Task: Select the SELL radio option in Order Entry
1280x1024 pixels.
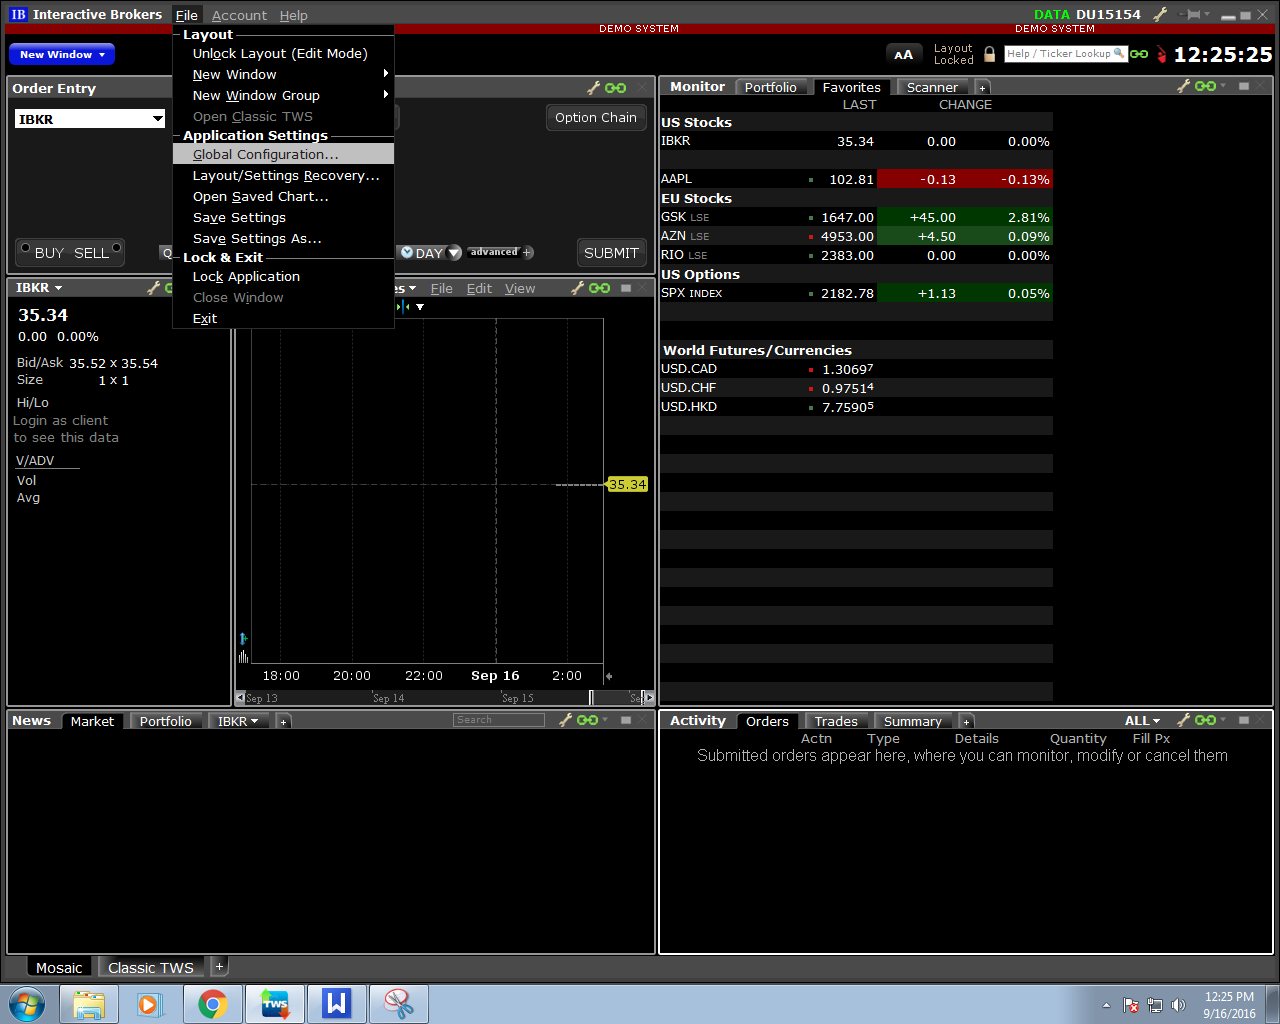Action: [97, 252]
